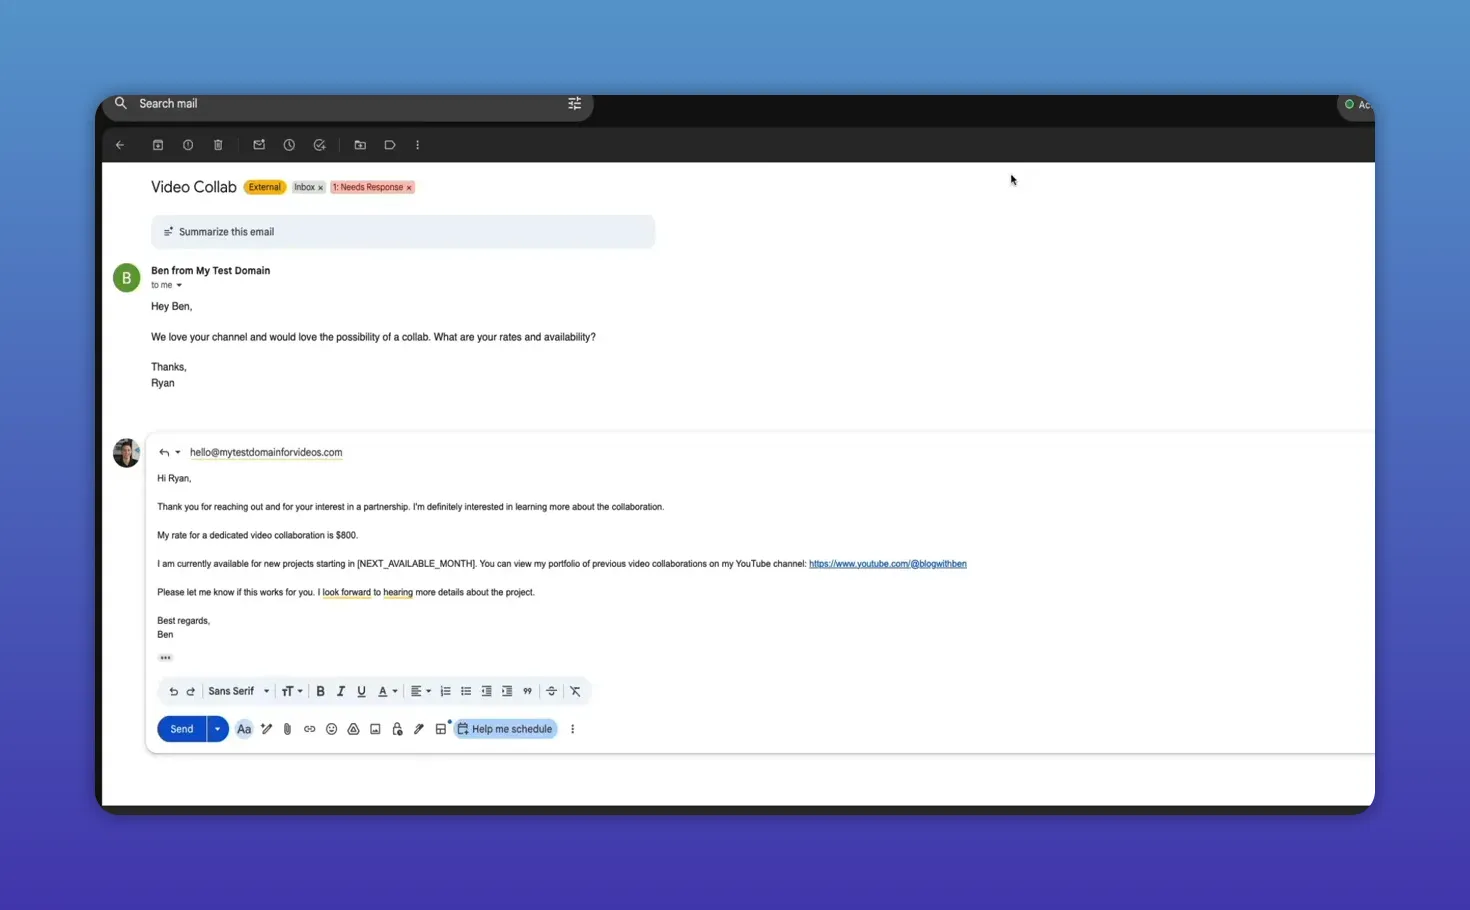
Task: Insert signature with pen icon
Action: [x=419, y=729]
